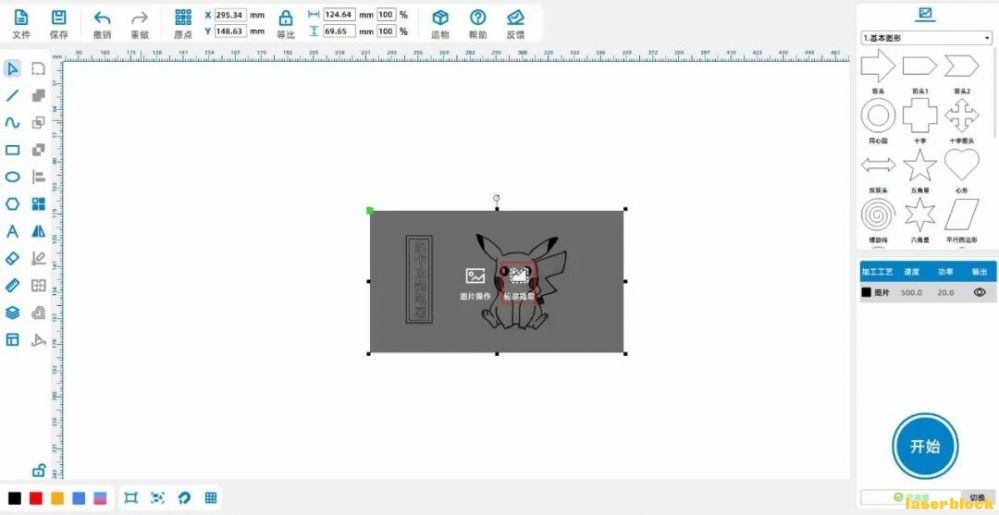Toggle the padlock at left bottom
Viewport: 999px width, 515px height.
pos(39,471)
